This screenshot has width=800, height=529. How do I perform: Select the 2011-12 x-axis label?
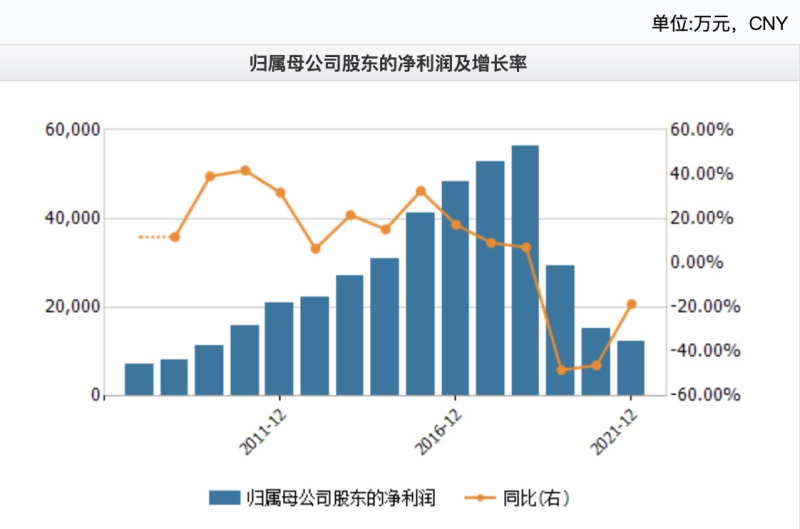[263, 432]
